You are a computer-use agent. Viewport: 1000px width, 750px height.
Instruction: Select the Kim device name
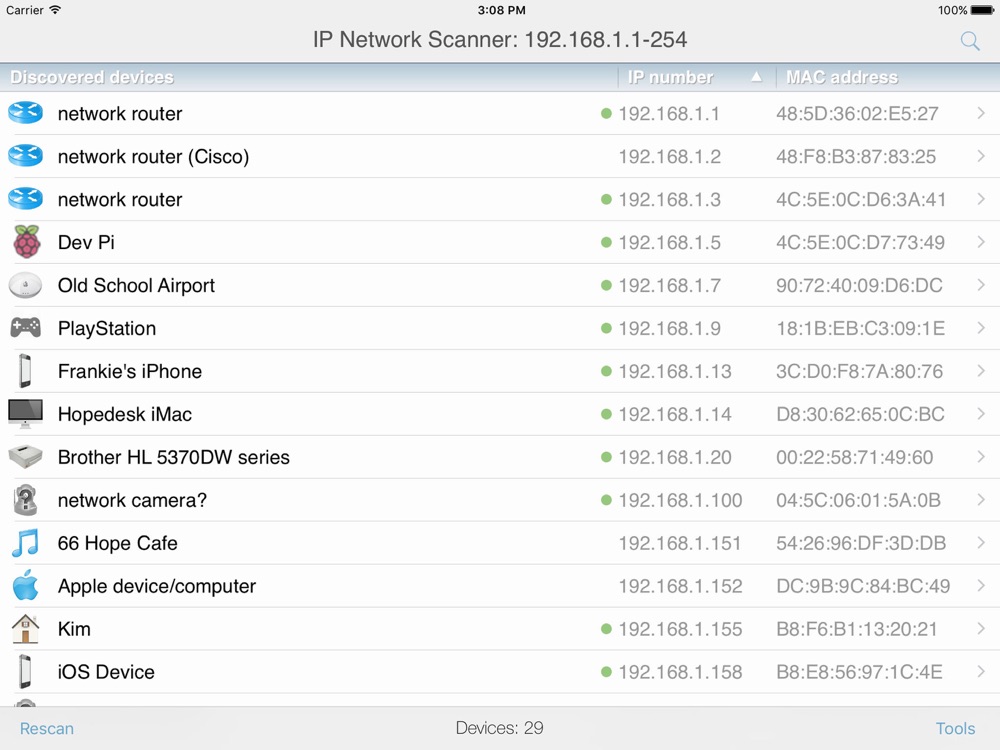click(x=74, y=629)
